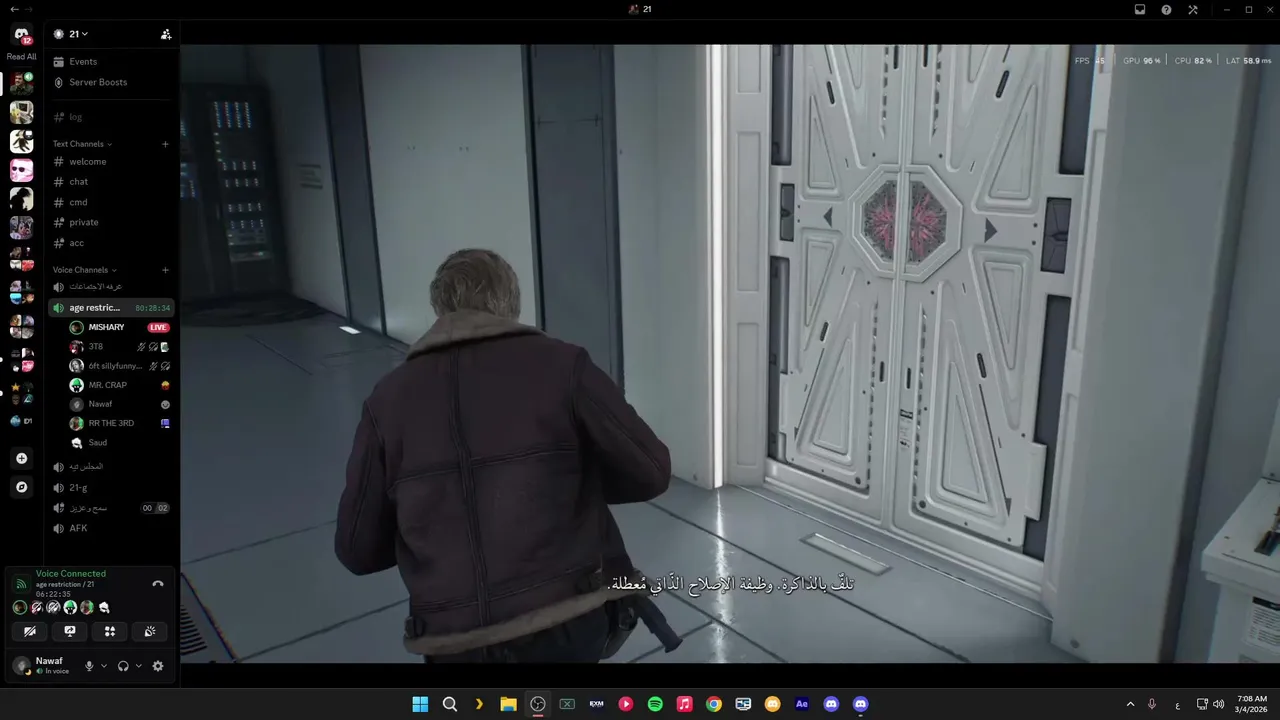
Task: Open the Activities launcher button
Action: point(110,631)
